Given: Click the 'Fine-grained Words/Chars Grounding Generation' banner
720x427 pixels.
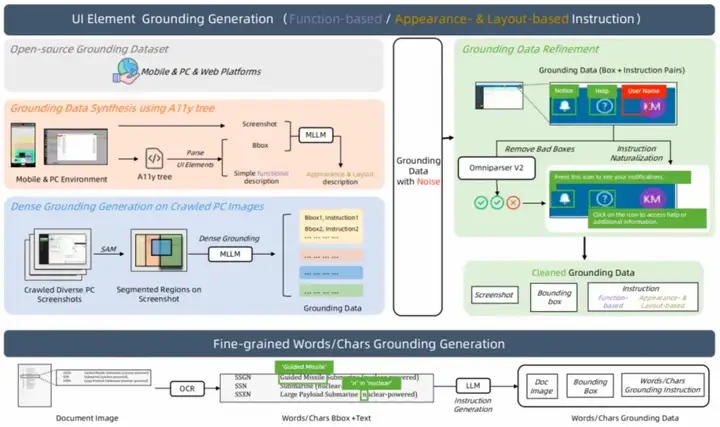Looking at the screenshot, I should pos(360,344).
